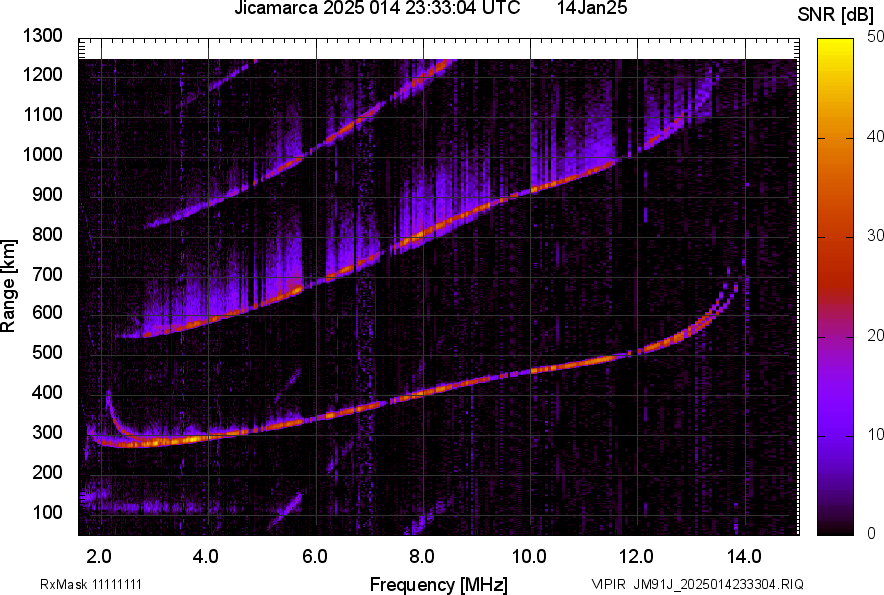Click the plot title 'Jicamarca 2025 014 23:33:04 UTC'
The width and height of the screenshot is (884, 595).
click(x=377, y=8)
